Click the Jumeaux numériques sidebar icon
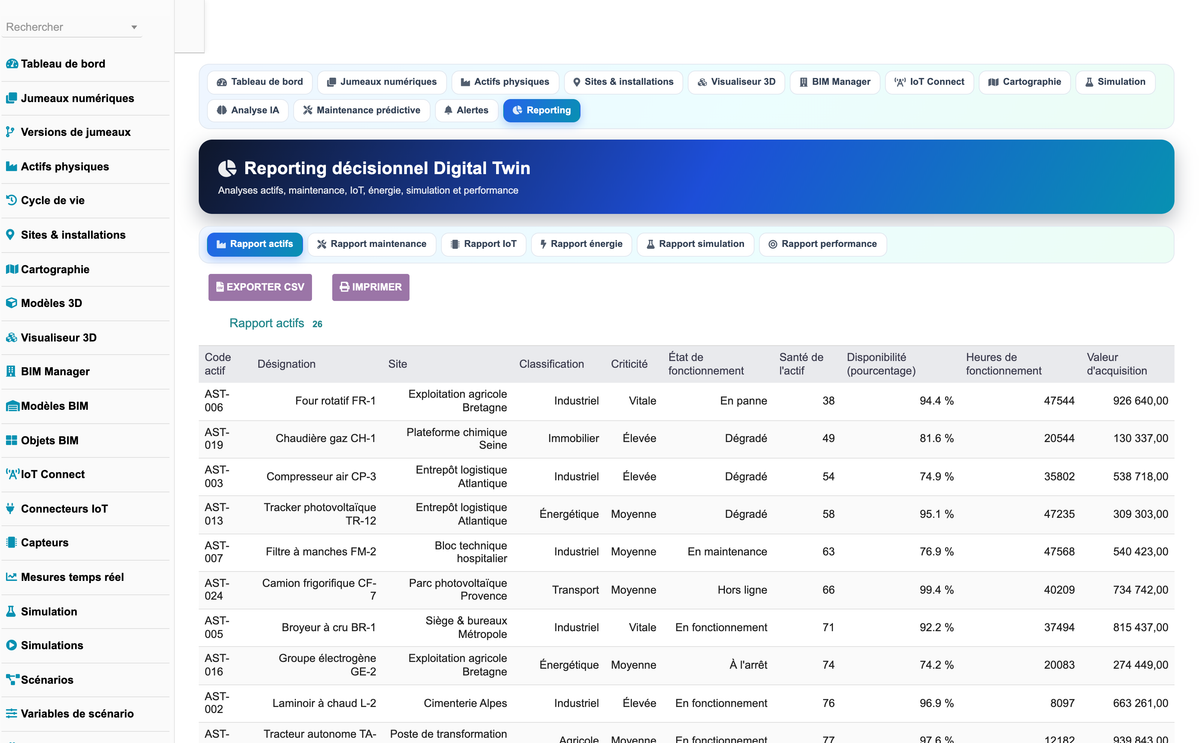Screen dimensions: 1200x743 (12, 98)
